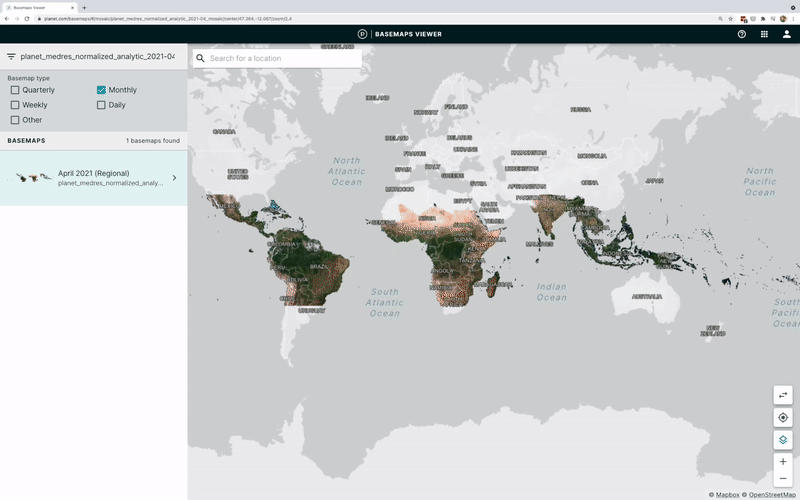Click the search magnifier icon on map

pyautogui.click(x=201, y=58)
